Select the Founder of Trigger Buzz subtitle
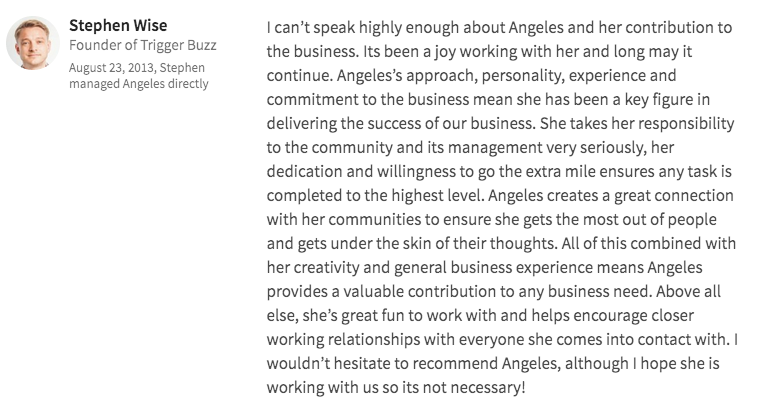765x413 pixels. [x=142, y=45]
